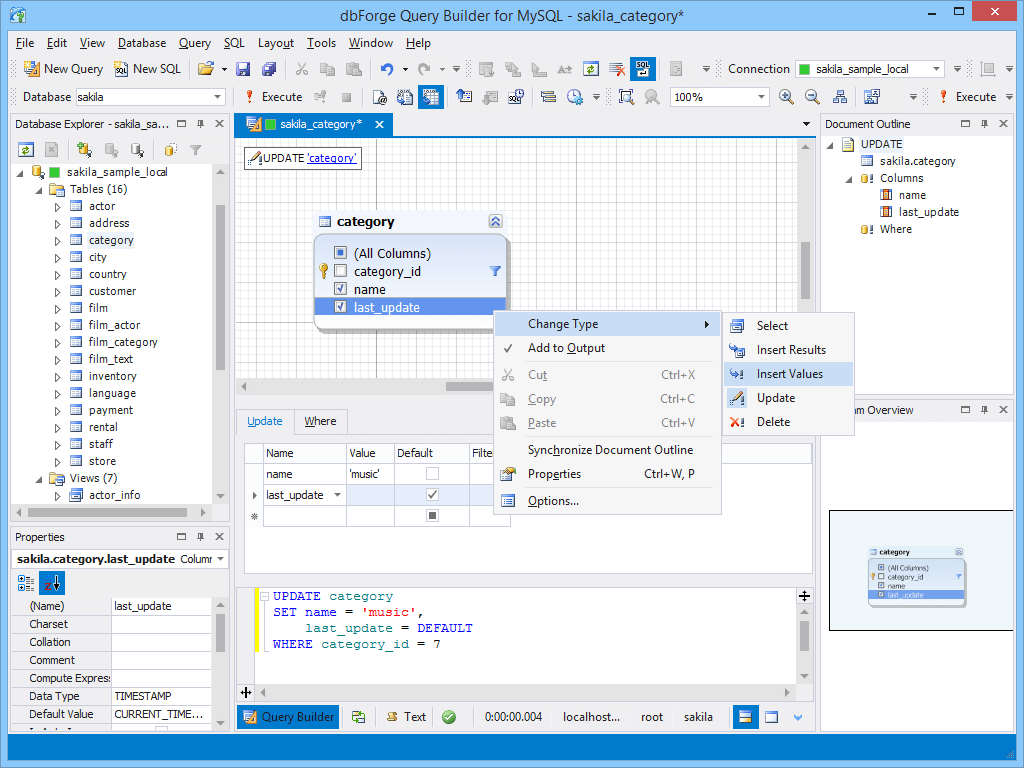The image size is (1024, 768).
Task: Toggle the Default checkbox for last_update row
Action: coord(432,494)
